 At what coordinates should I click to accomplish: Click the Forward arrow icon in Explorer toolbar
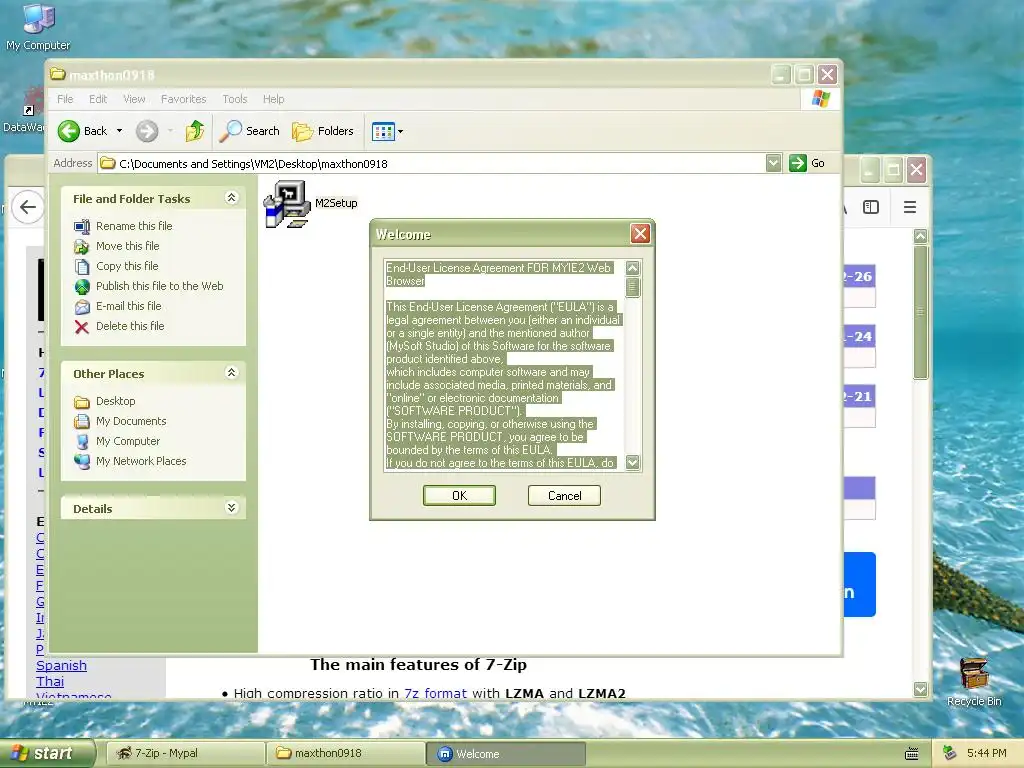147,131
